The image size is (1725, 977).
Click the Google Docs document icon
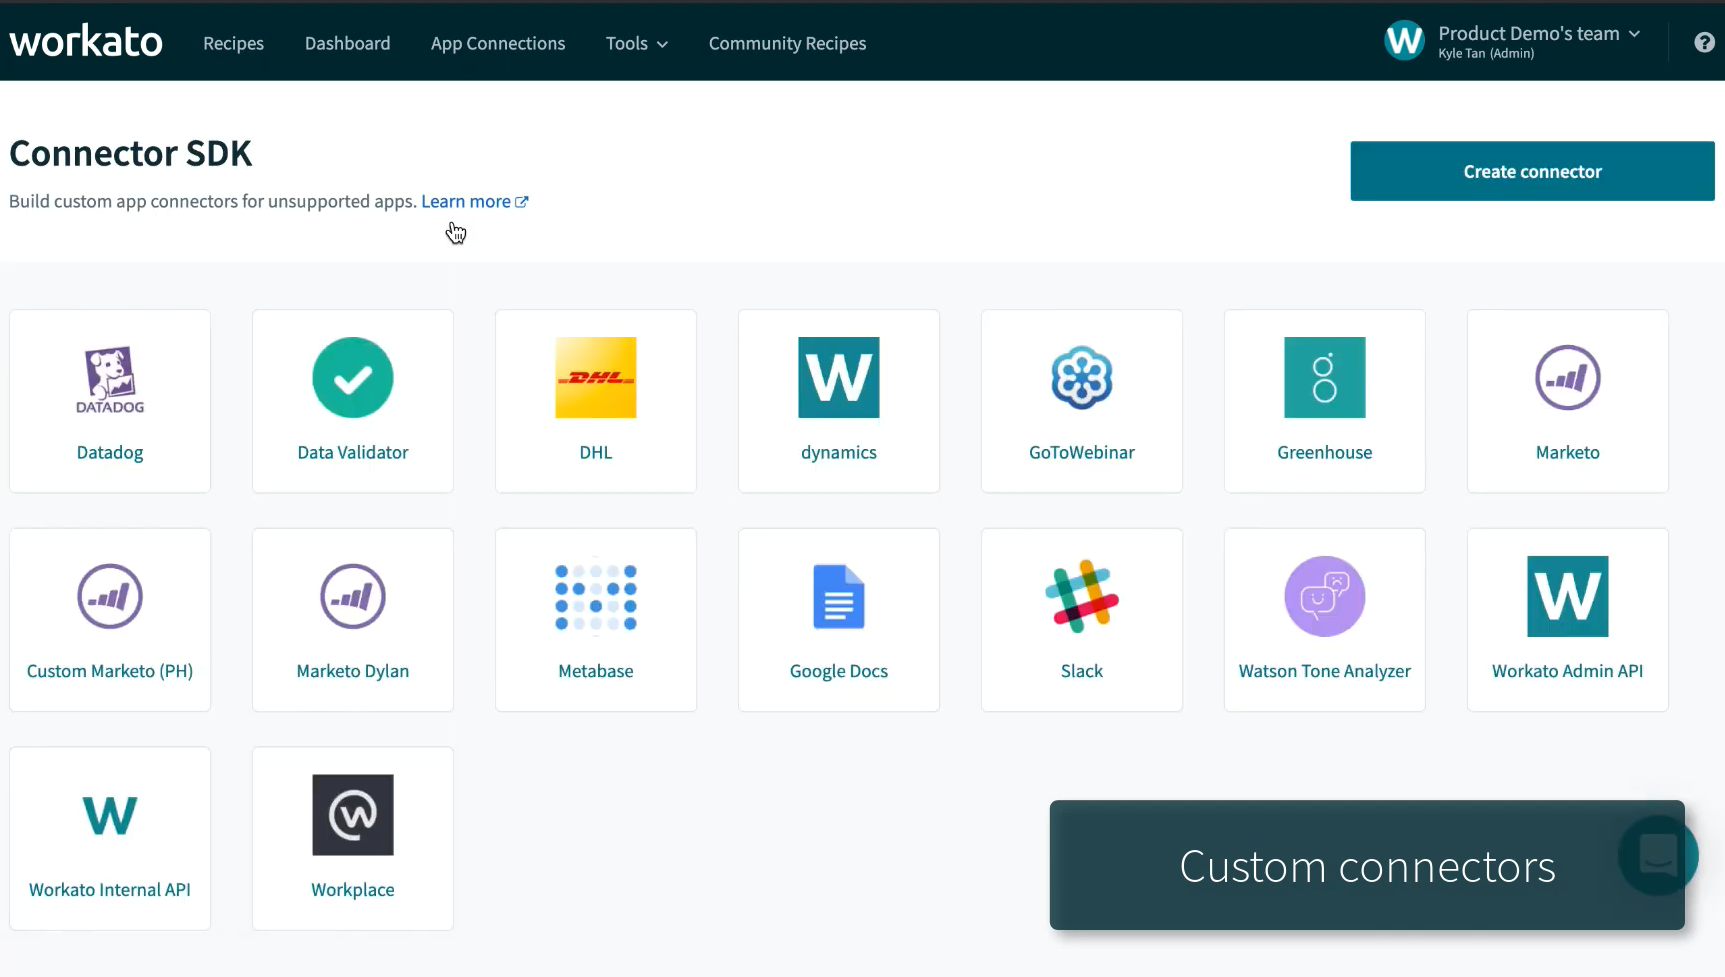click(x=839, y=596)
